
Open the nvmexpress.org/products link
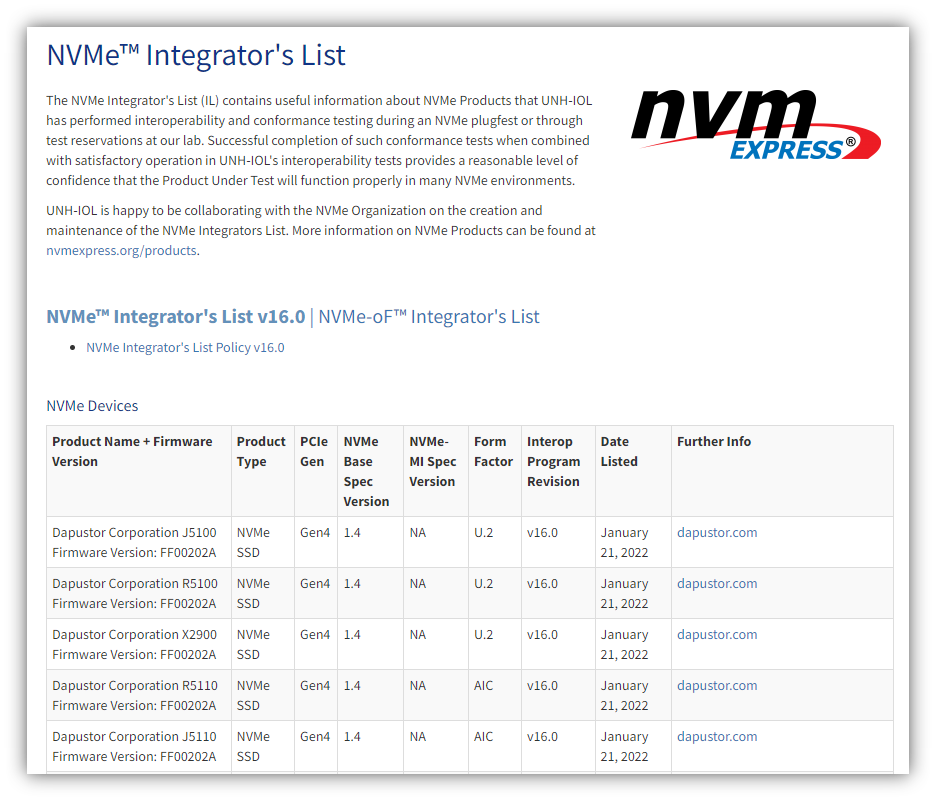pos(121,251)
